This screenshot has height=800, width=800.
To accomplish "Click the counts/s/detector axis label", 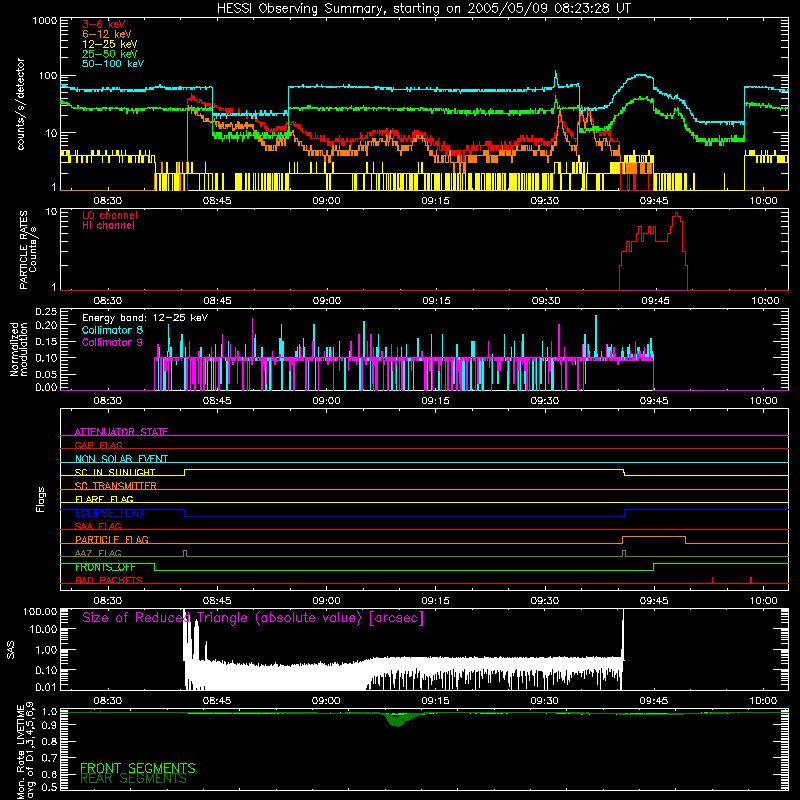I will [x=21, y=104].
